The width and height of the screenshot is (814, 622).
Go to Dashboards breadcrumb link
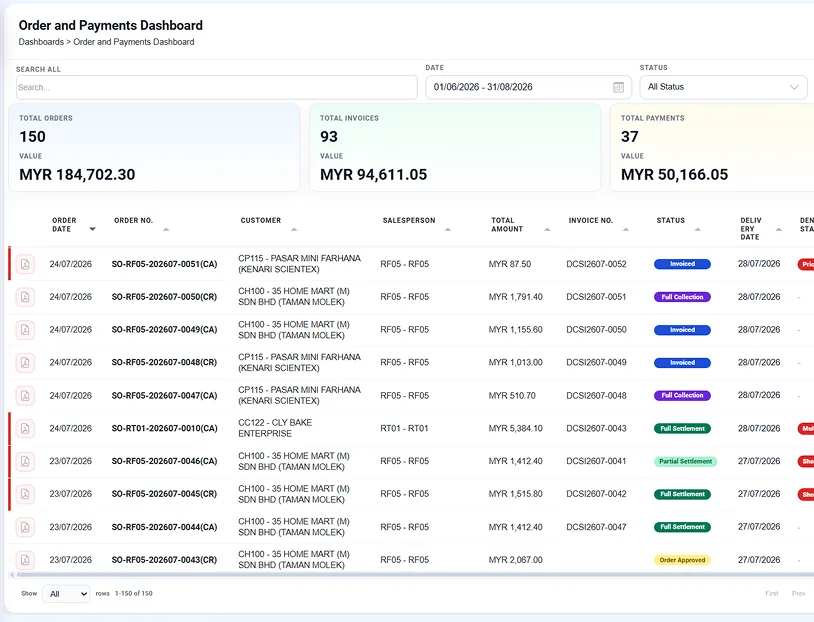pos(41,42)
